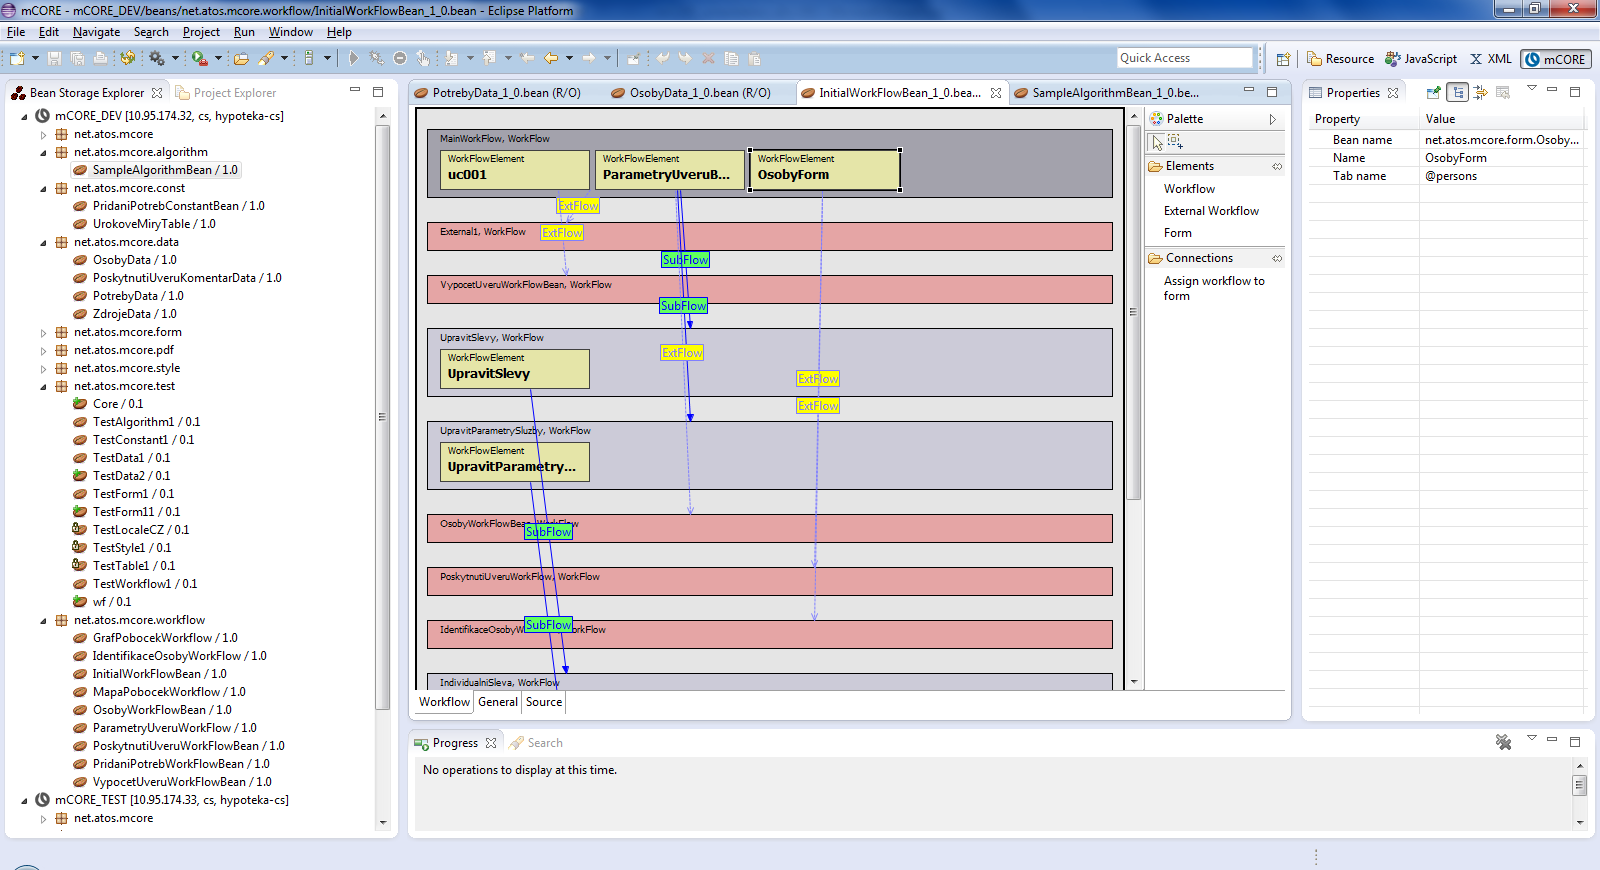Choose Workflow element in the palette
The width and height of the screenshot is (1600, 870).
1189,189
